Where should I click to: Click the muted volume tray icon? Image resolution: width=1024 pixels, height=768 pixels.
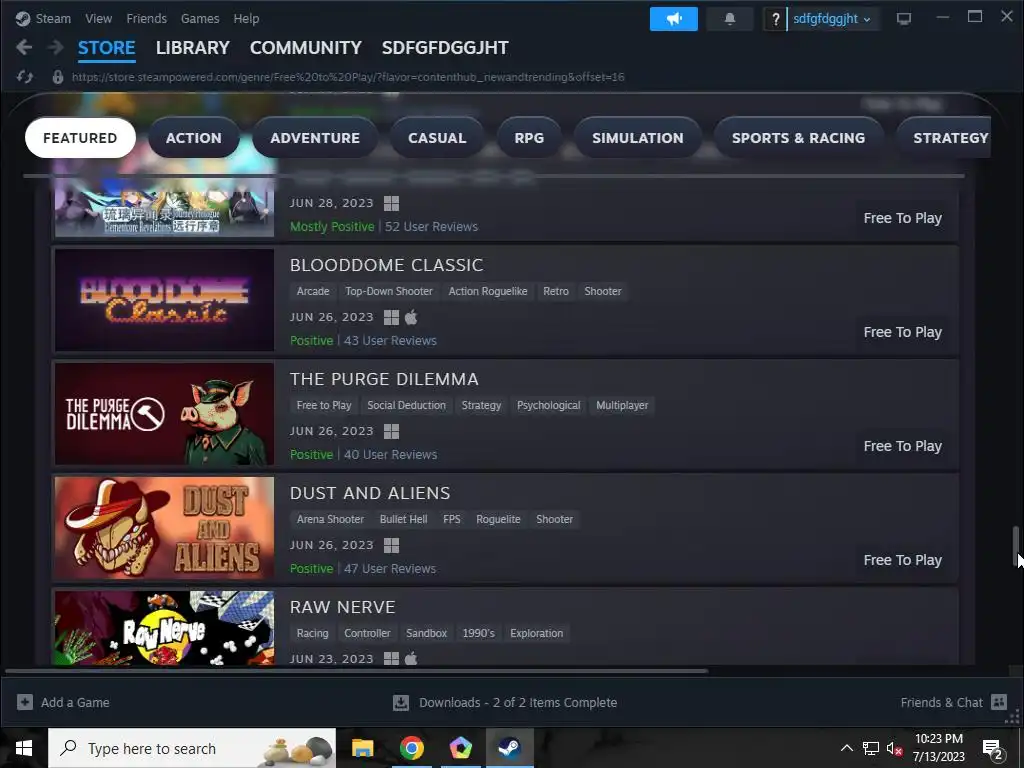pyautogui.click(x=895, y=748)
